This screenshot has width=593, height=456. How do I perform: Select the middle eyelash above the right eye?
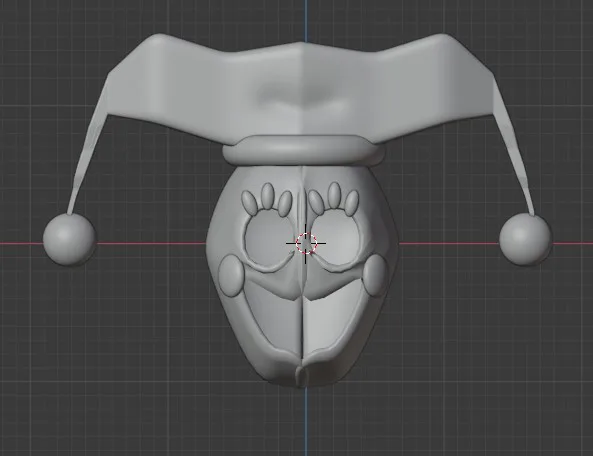point(334,195)
